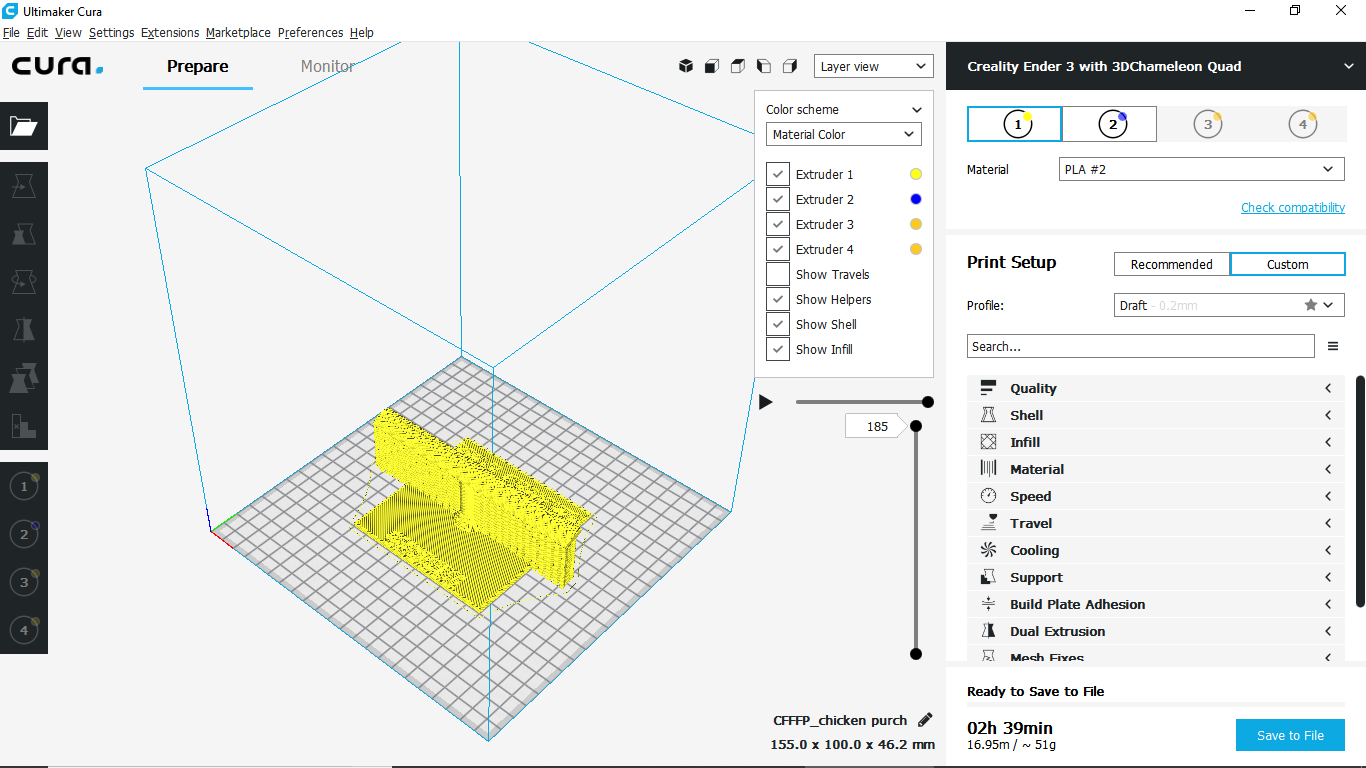Viewport: 1366px width, 768px height.
Task: Open the Extensions menu
Action: 170,33
